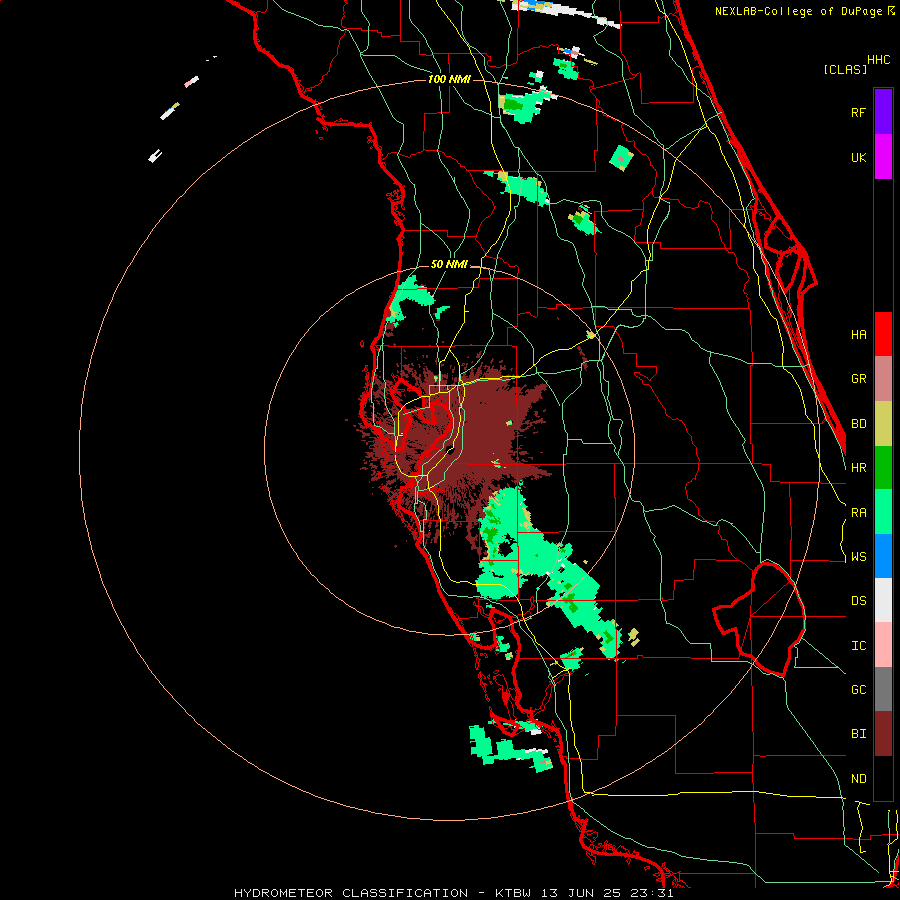
Task: Click the RA legend label
Action: tap(858, 513)
